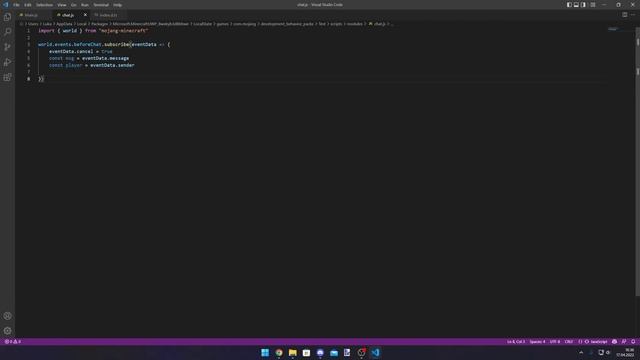Open the Accounts icon in activity bar
Viewport: 640px width, 360px height.
(7, 316)
